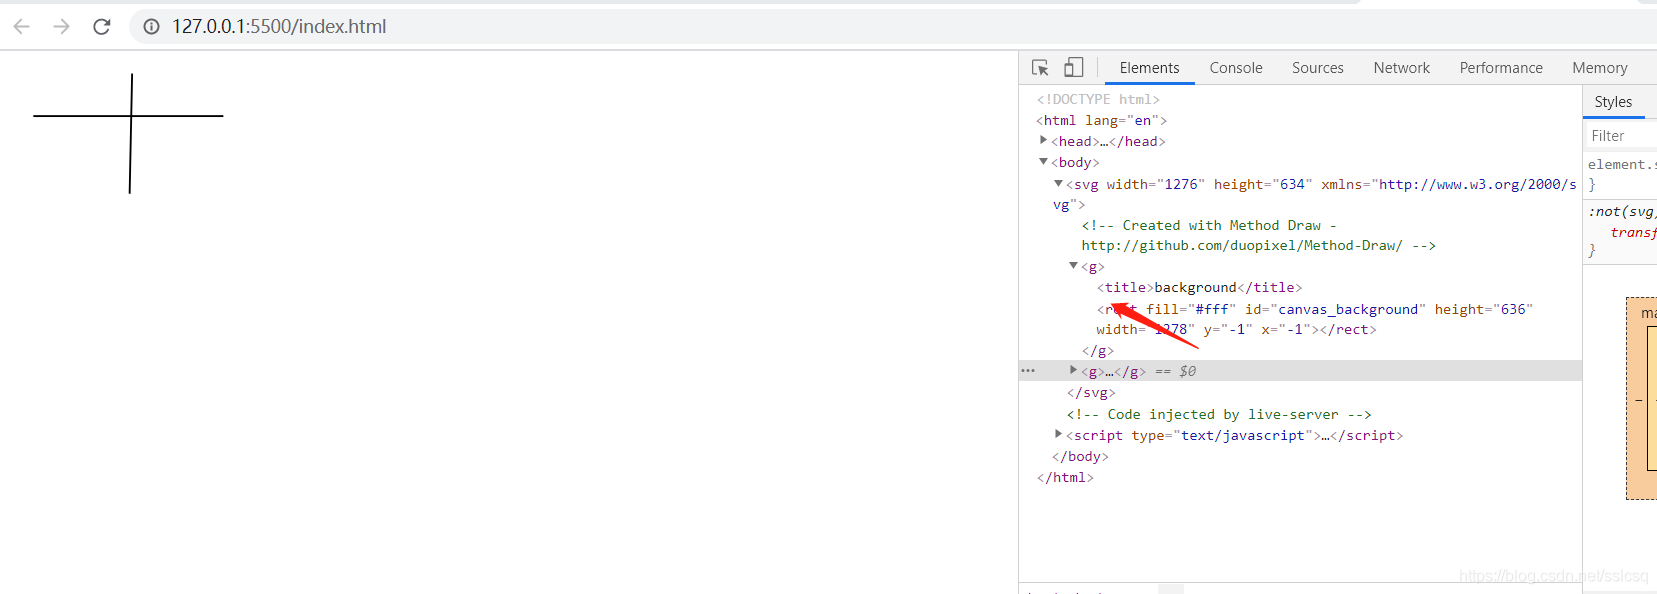Click the styles Filter field
Image resolution: width=1657 pixels, height=594 pixels.
tap(1621, 136)
